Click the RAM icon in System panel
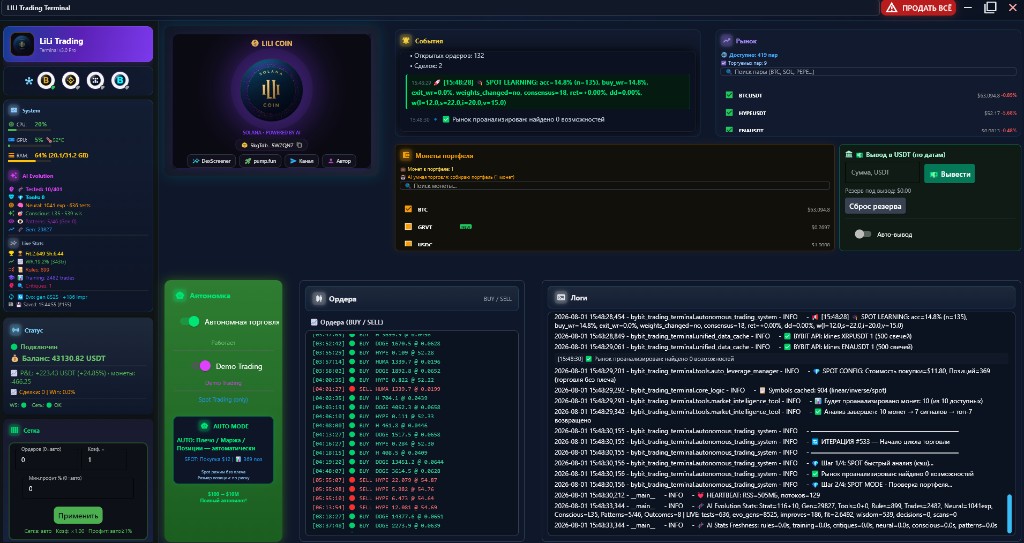The height and width of the screenshot is (543, 1024). point(12,156)
